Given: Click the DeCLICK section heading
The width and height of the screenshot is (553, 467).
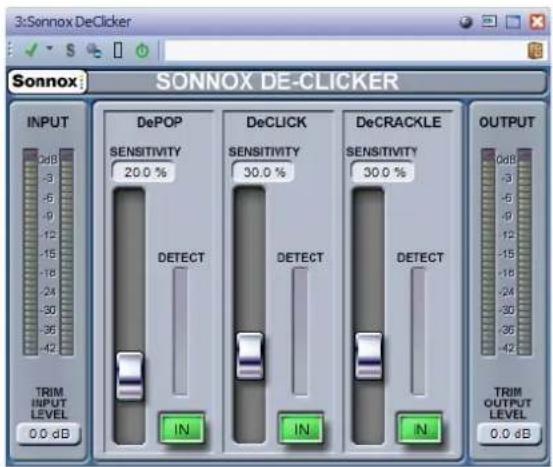Looking at the screenshot, I should click(276, 122).
